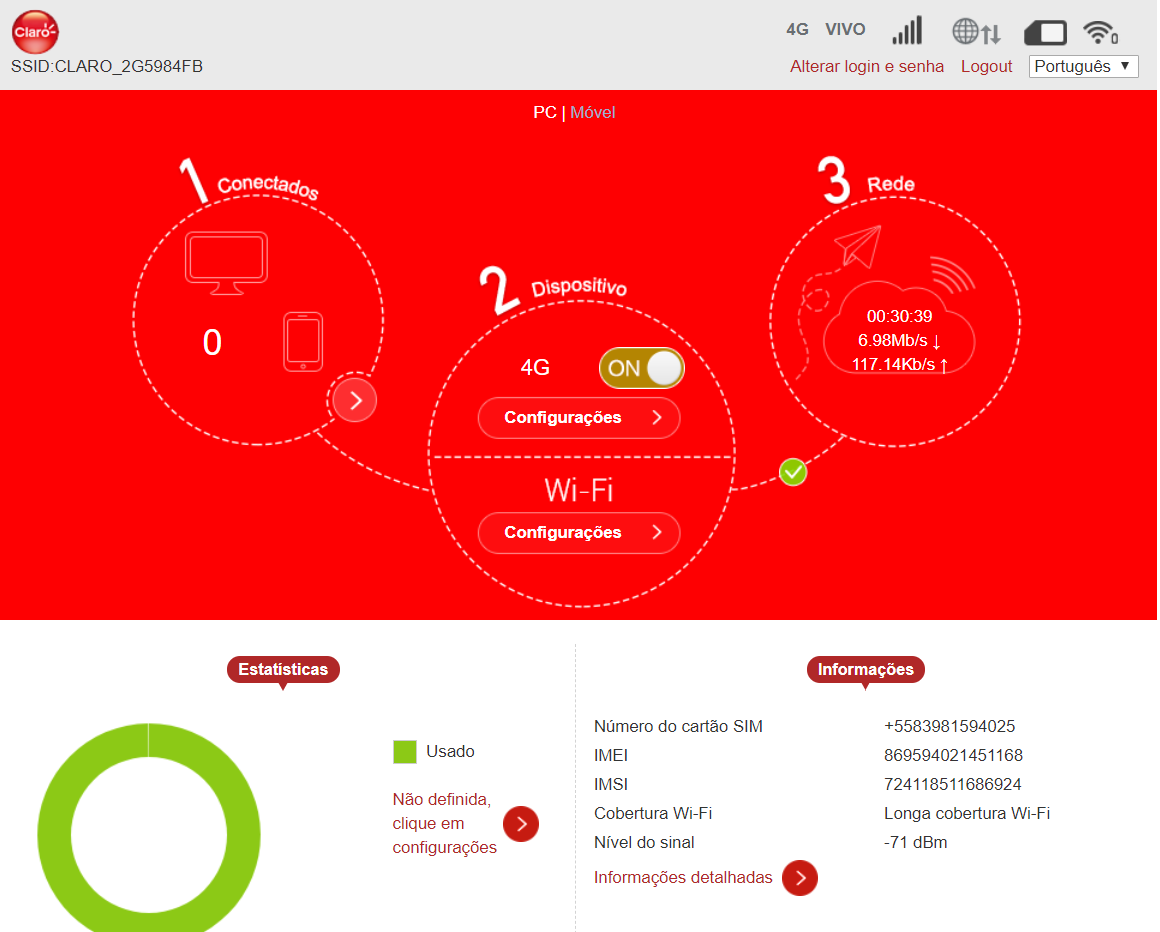Click the download speed 6.98Mb/s
The height and width of the screenshot is (932, 1160).
[x=899, y=340]
